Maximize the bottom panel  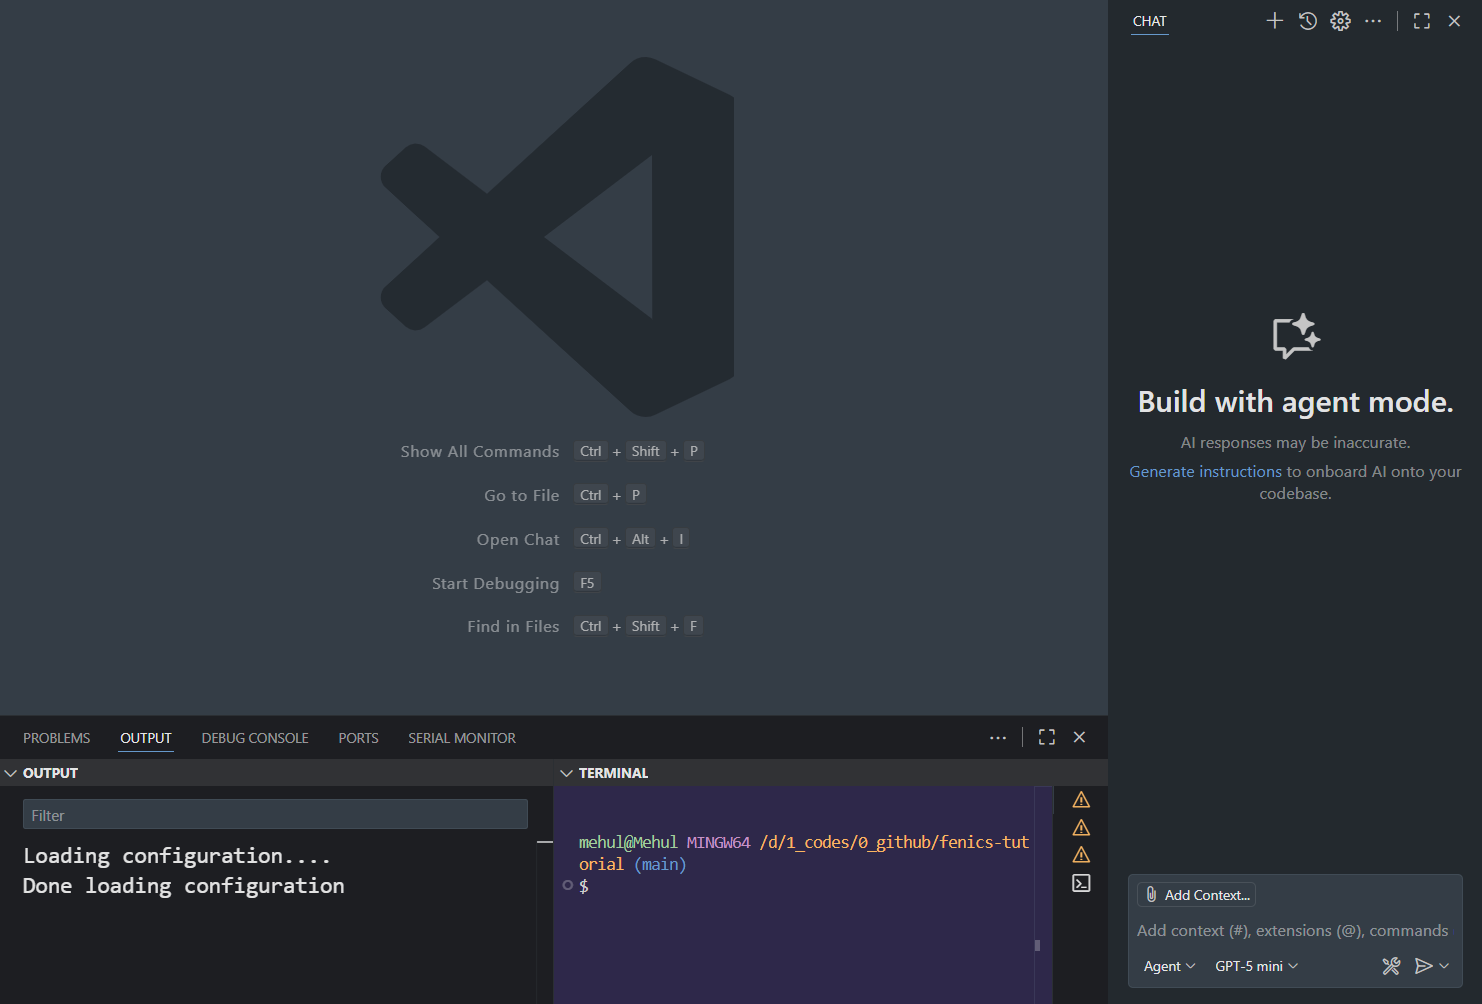[1047, 737]
